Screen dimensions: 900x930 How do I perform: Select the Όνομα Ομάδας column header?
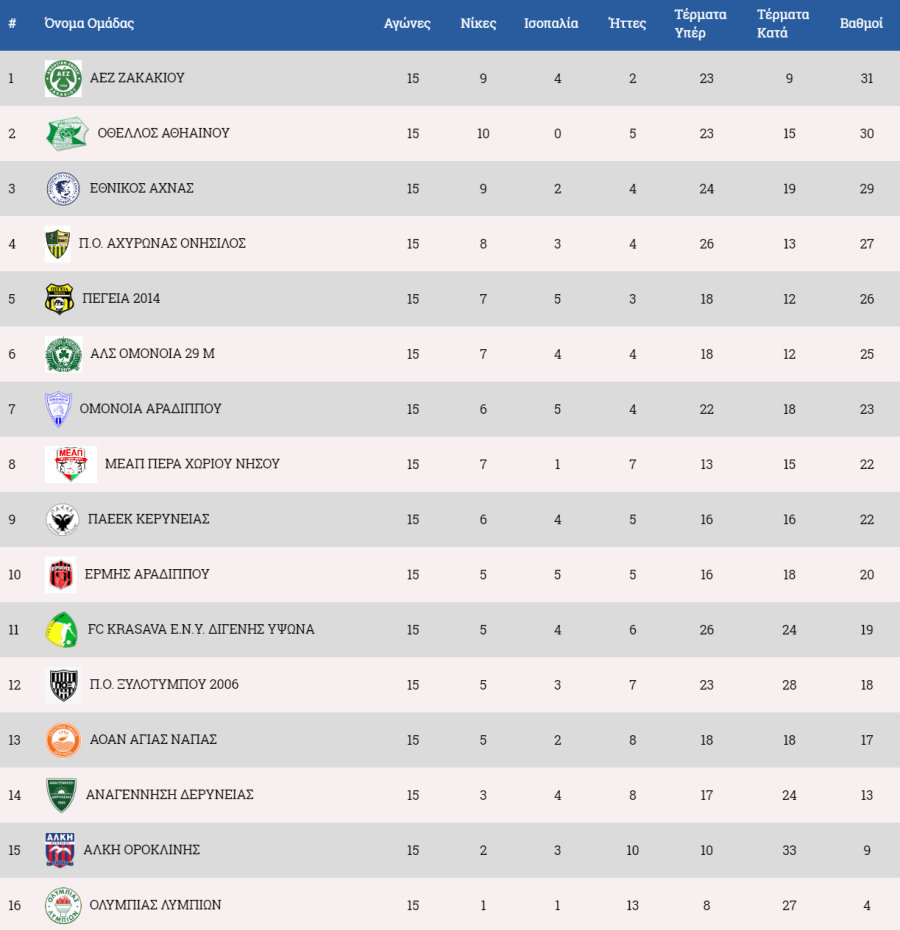pos(89,23)
